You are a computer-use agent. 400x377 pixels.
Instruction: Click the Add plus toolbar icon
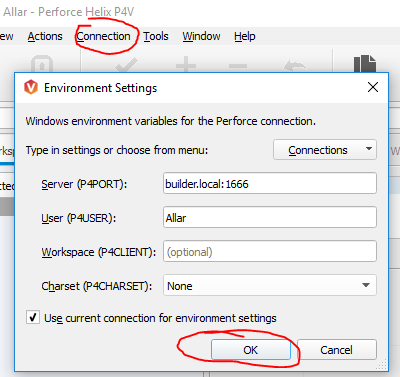coord(186,64)
